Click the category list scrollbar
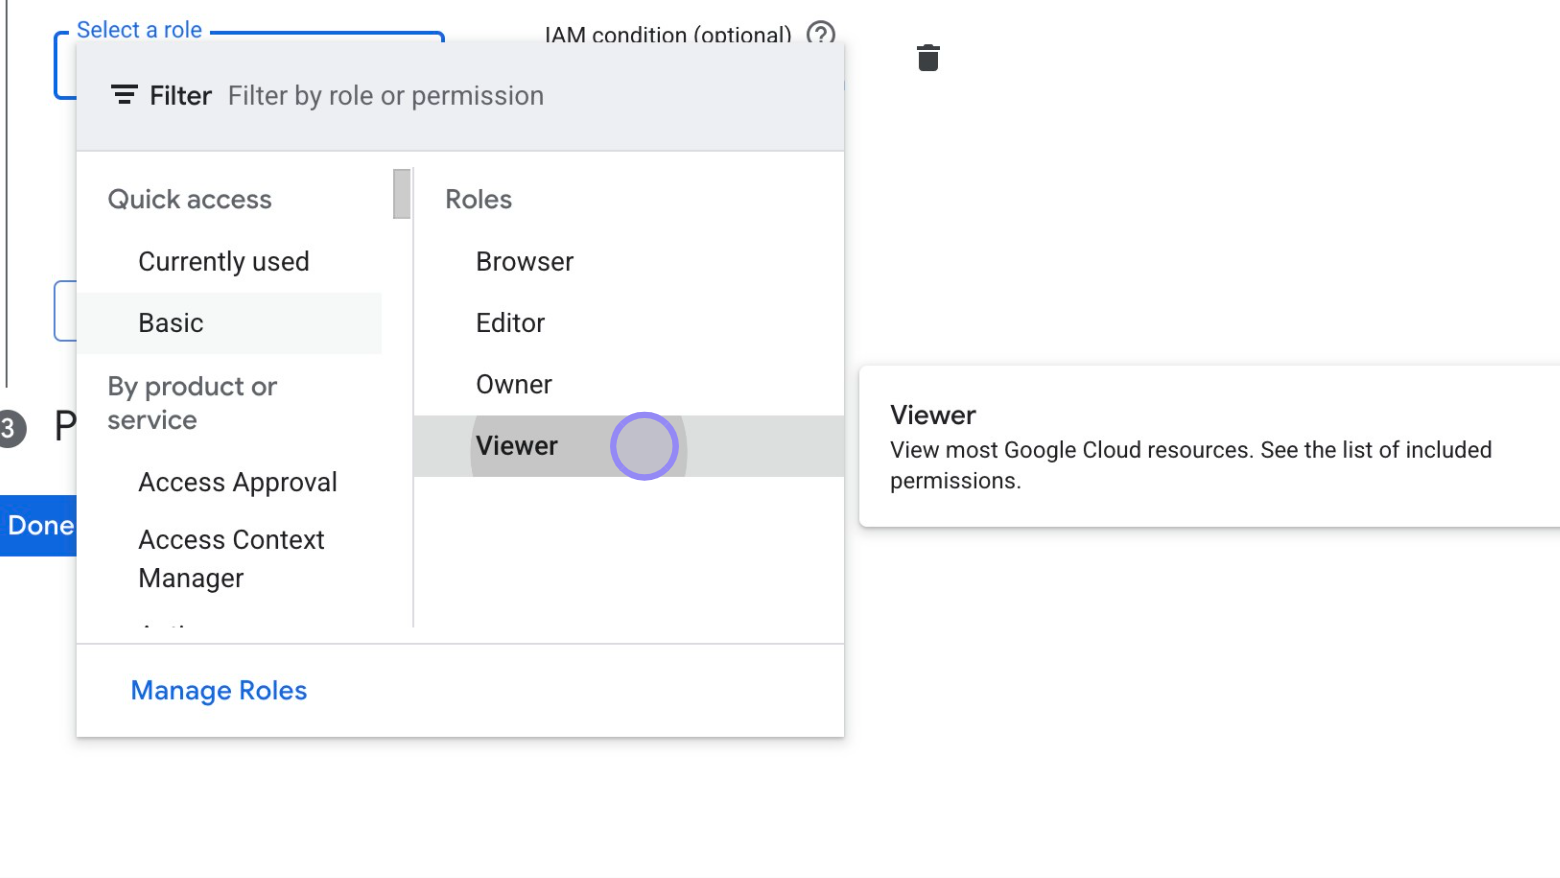This screenshot has height=878, width=1560. point(400,194)
